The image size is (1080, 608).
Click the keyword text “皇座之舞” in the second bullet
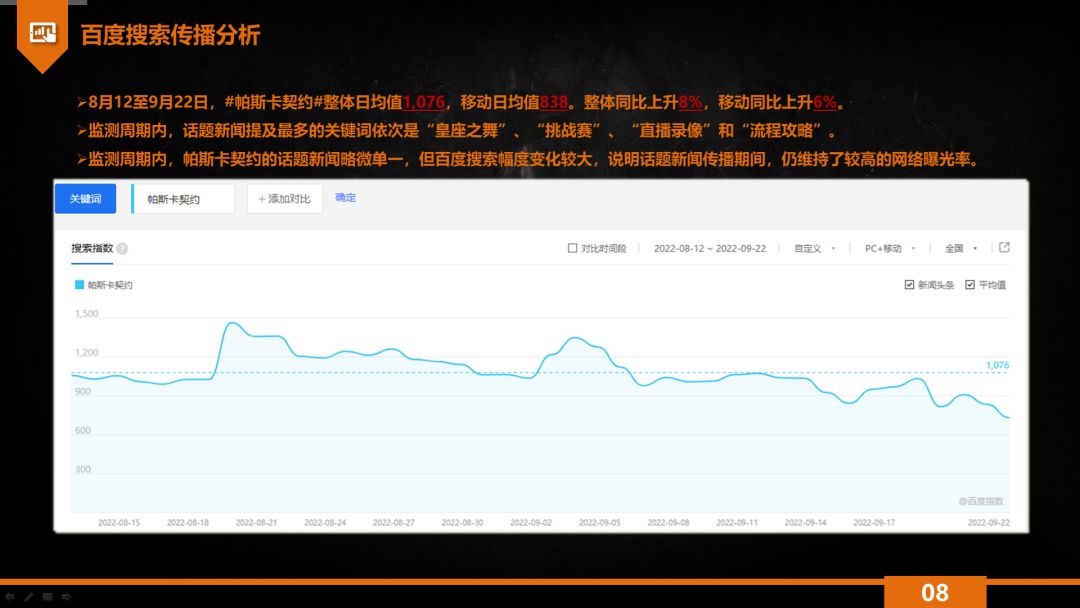click(x=466, y=131)
